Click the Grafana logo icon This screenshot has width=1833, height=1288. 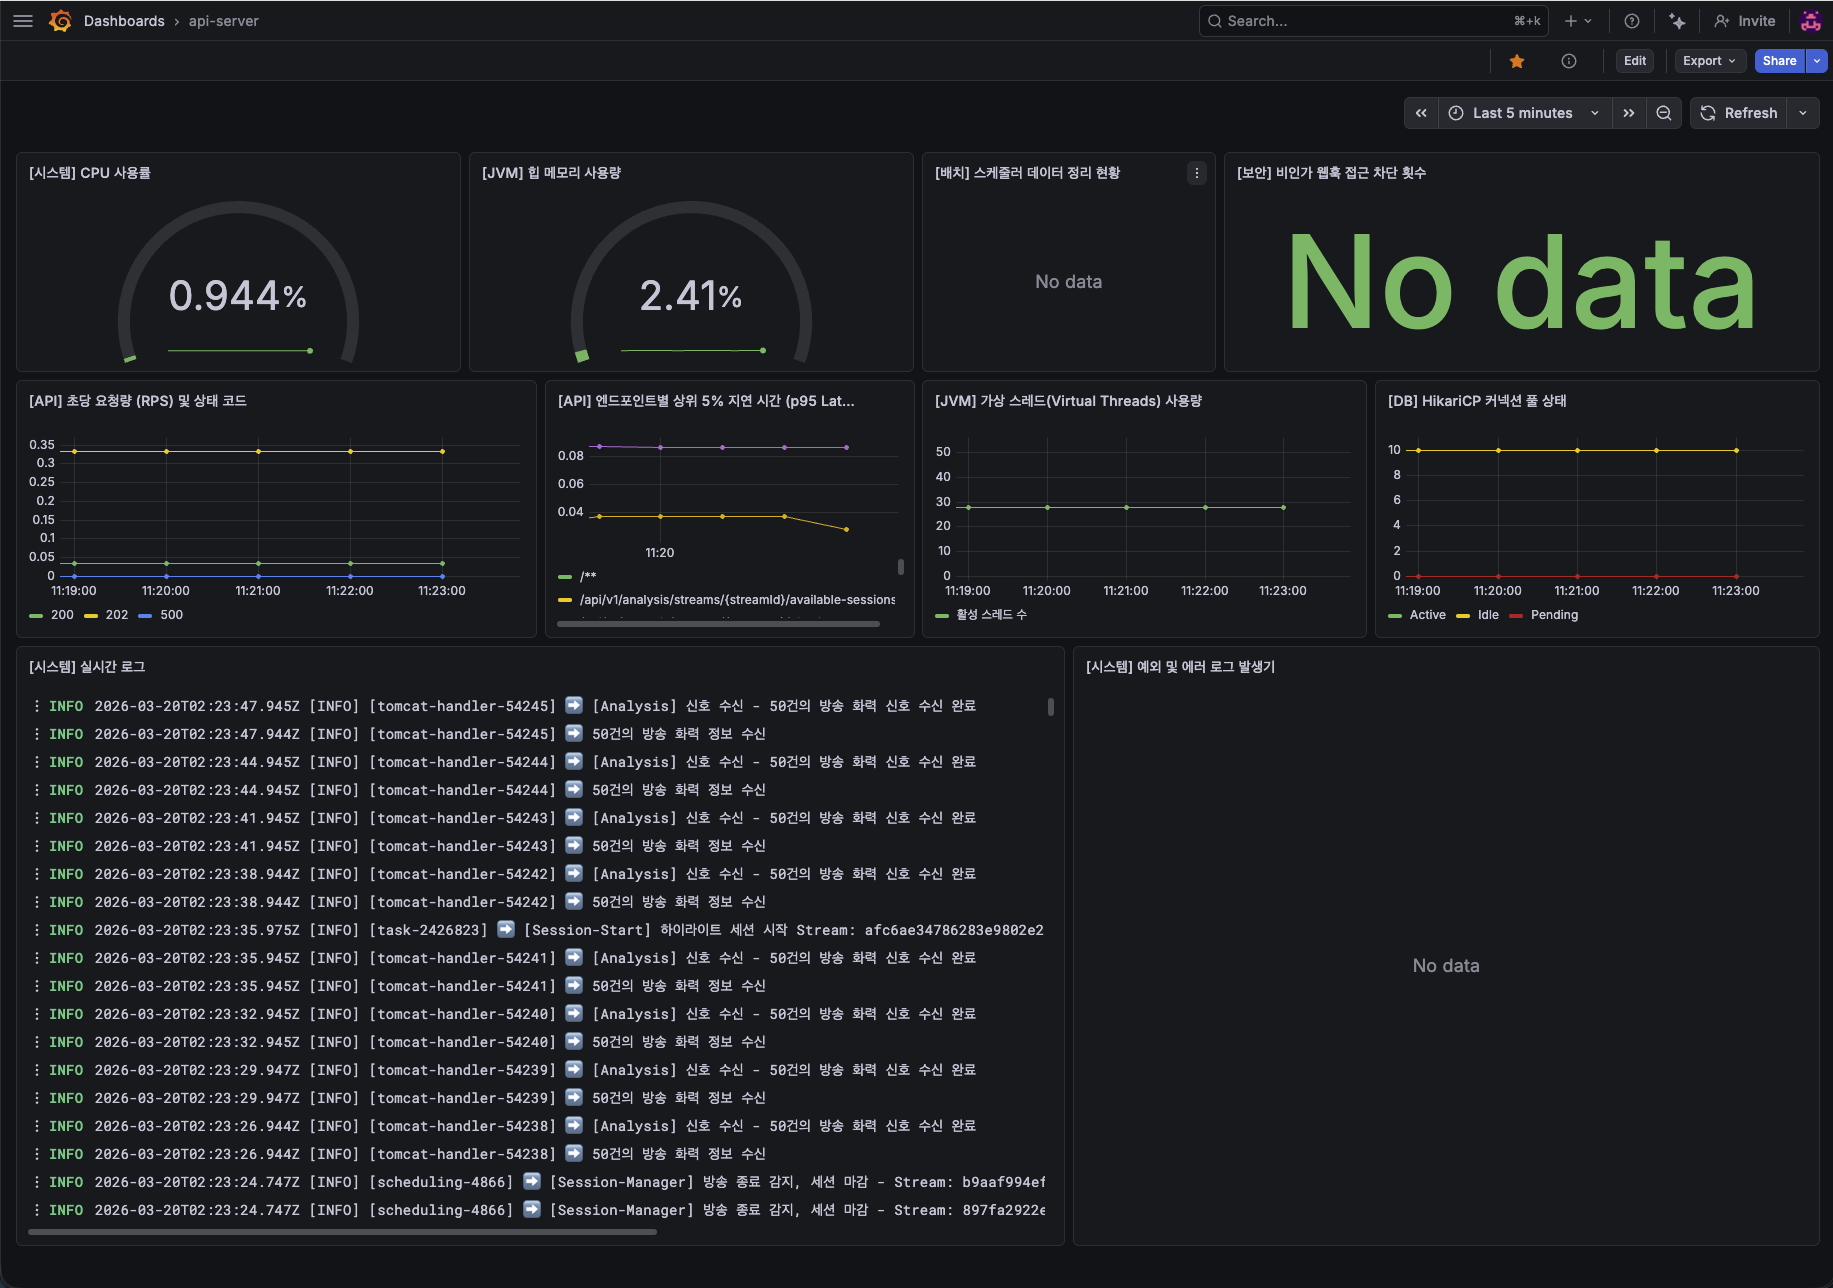(60, 21)
